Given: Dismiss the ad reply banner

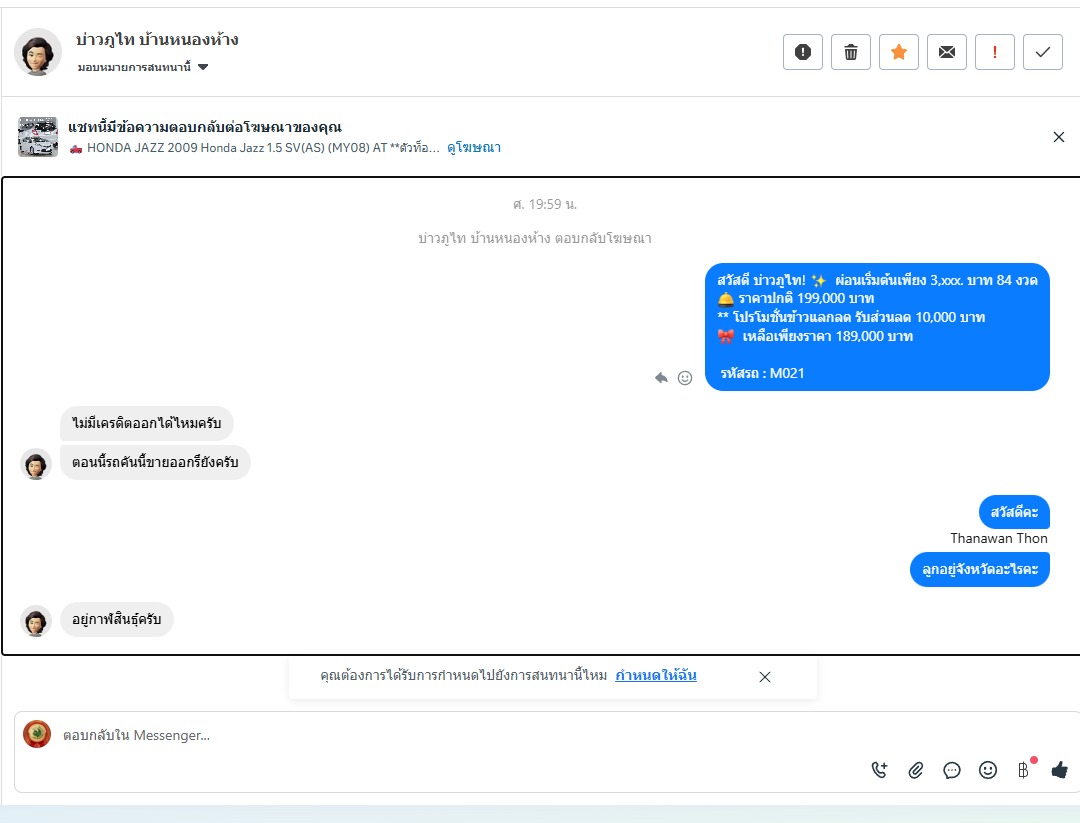Looking at the screenshot, I should coord(1059,137).
